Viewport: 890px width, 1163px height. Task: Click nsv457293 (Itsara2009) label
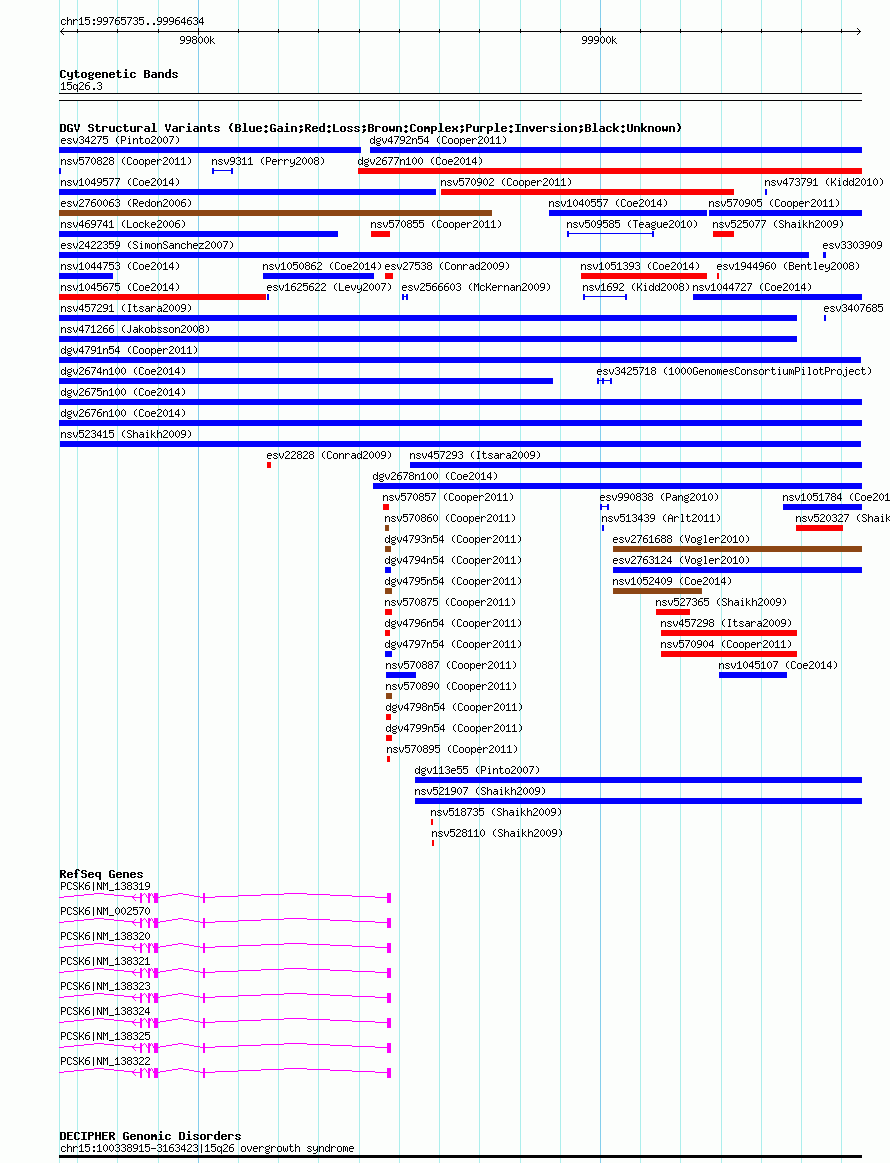click(x=475, y=455)
